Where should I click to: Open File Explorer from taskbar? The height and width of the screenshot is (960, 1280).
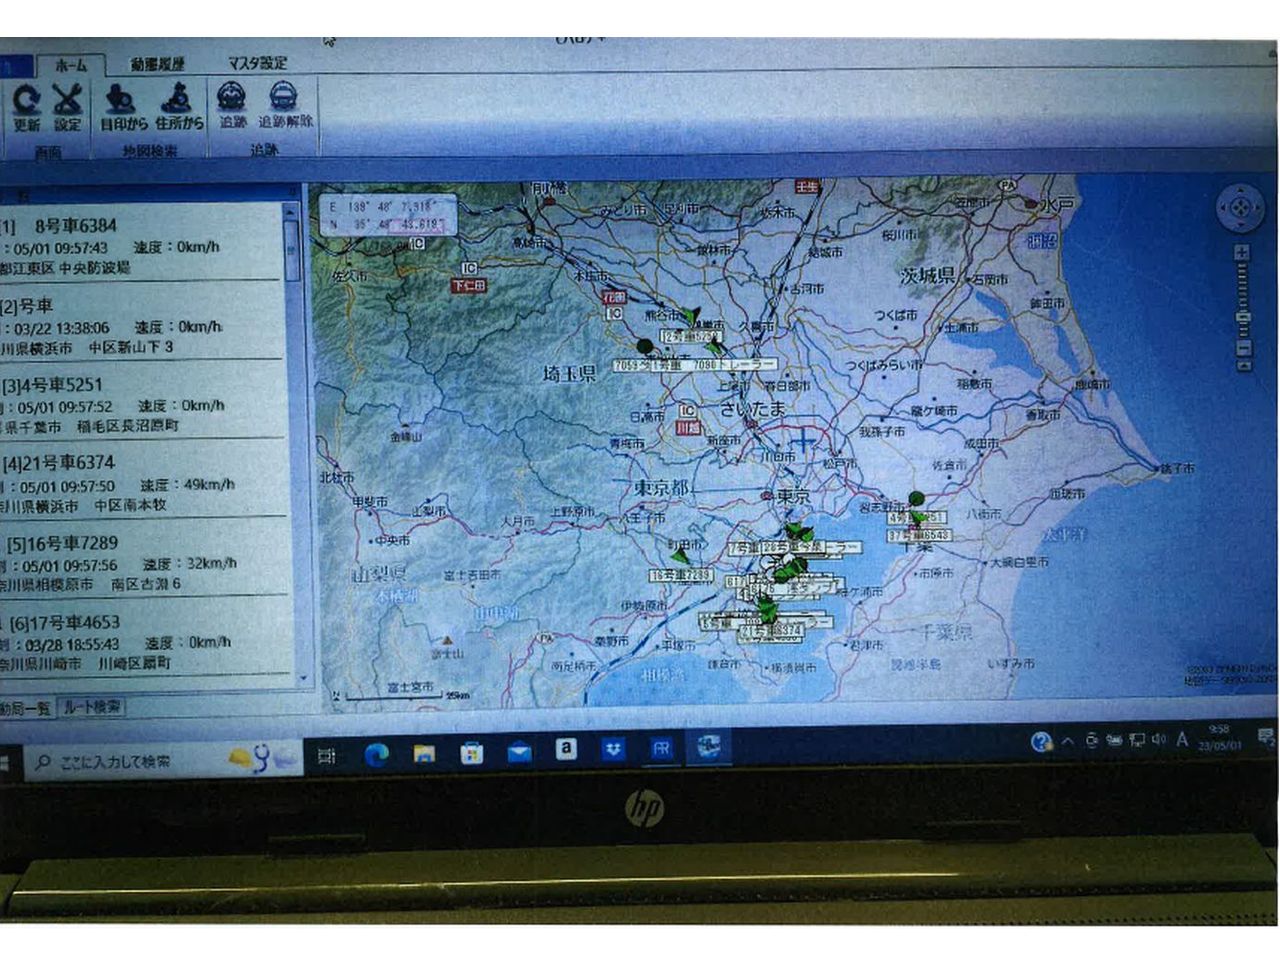(x=424, y=753)
